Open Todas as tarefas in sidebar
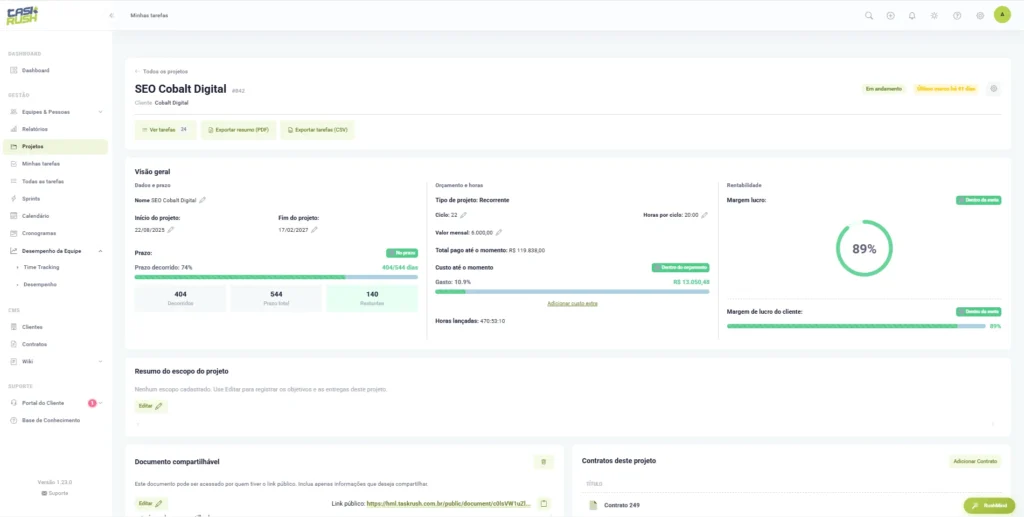 point(56,181)
